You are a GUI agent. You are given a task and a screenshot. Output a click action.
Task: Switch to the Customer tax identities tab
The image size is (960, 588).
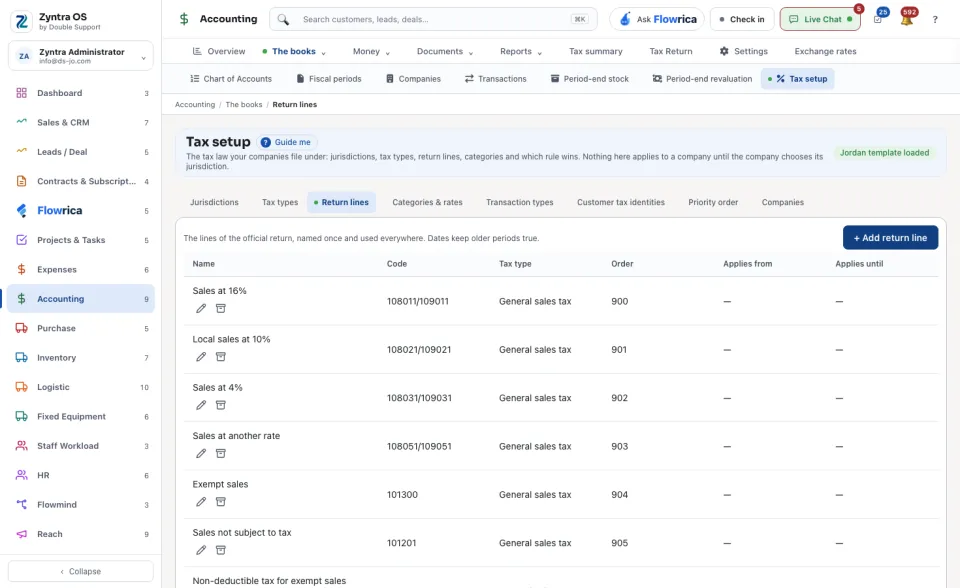(620, 202)
